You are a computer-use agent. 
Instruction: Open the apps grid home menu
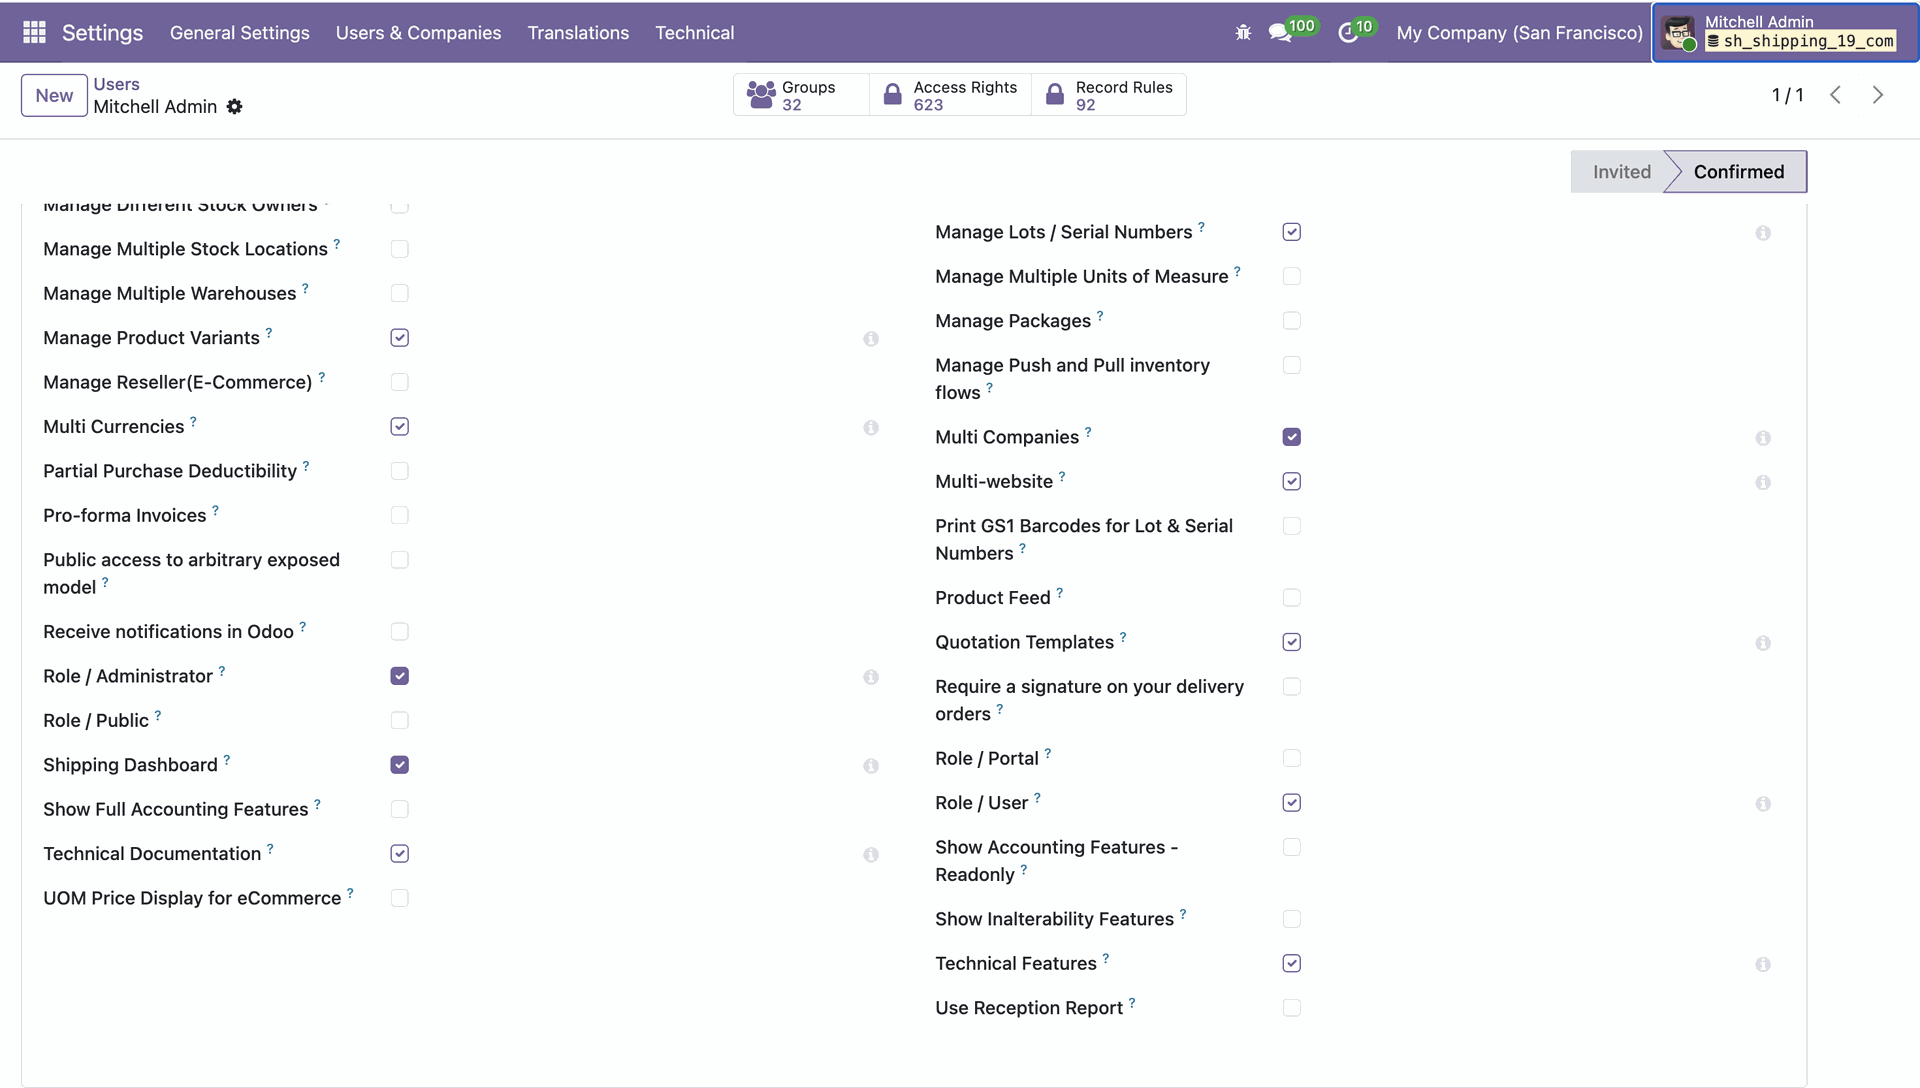coord(34,33)
